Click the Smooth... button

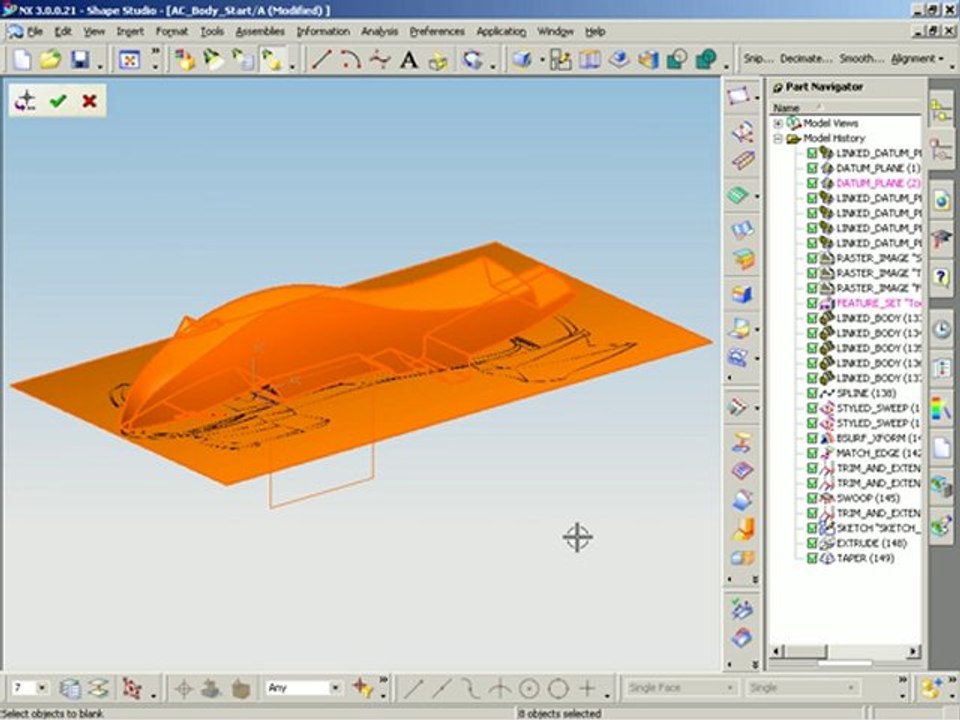tap(861, 59)
